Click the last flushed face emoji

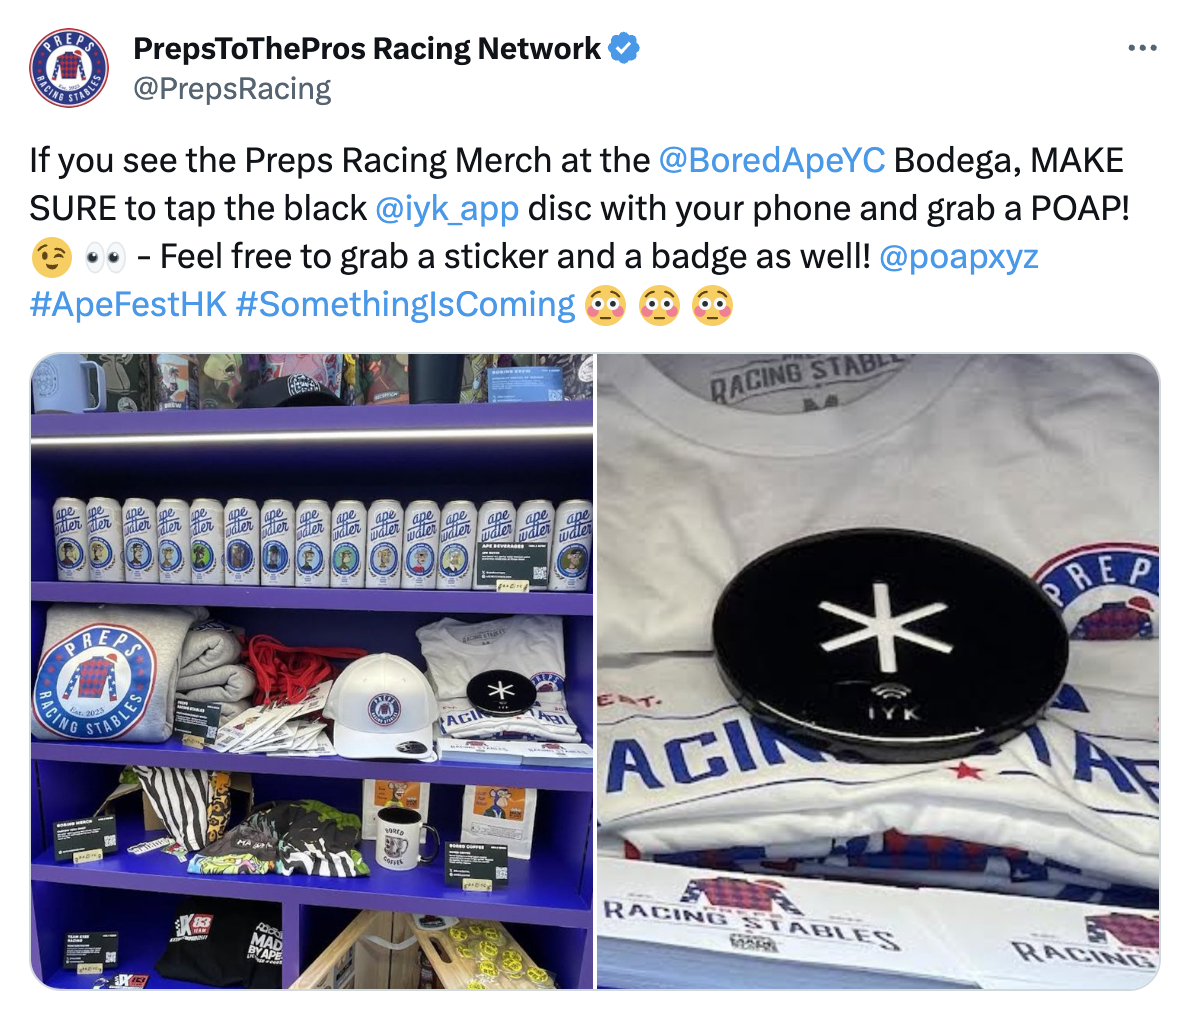click(x=712, y=305)
